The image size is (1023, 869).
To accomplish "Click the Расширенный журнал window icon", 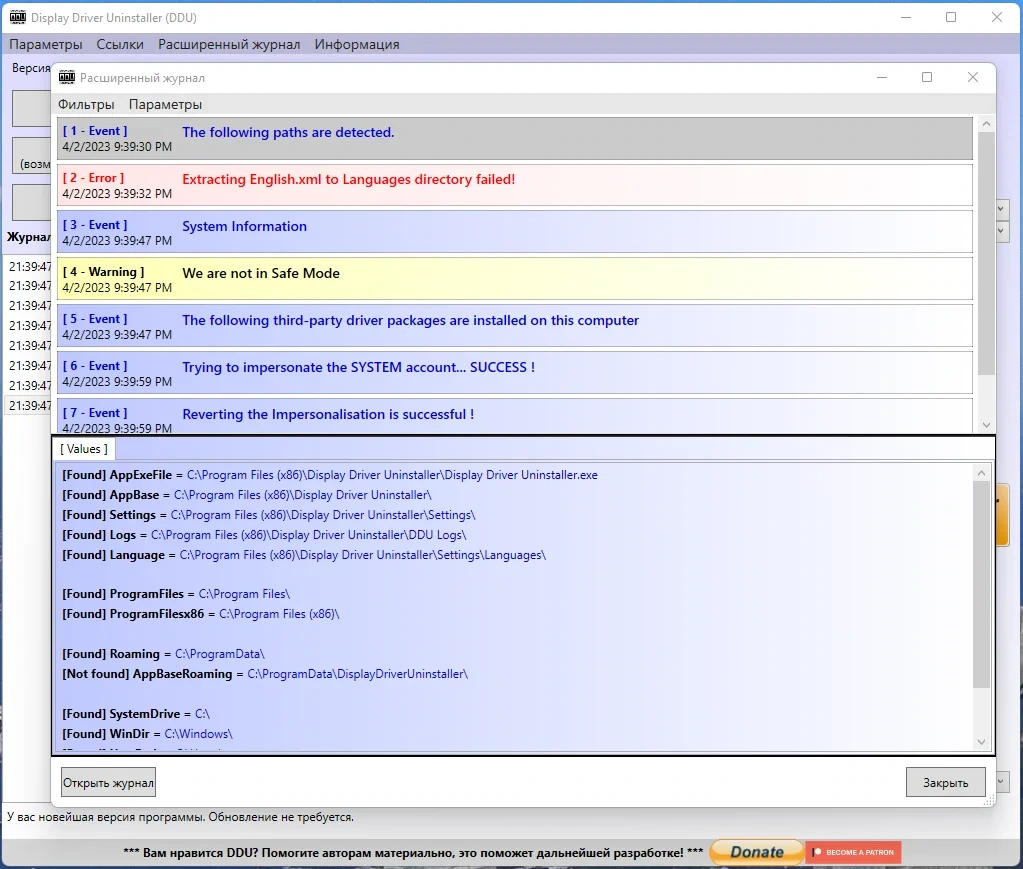I will pos(67,77).
